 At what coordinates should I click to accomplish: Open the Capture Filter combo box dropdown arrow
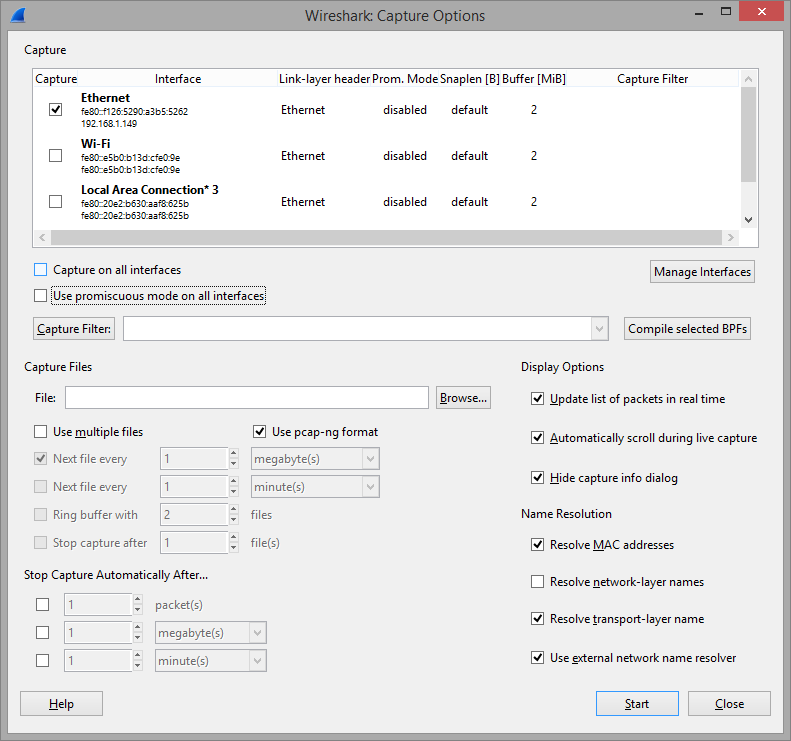(x=599, y=329)
